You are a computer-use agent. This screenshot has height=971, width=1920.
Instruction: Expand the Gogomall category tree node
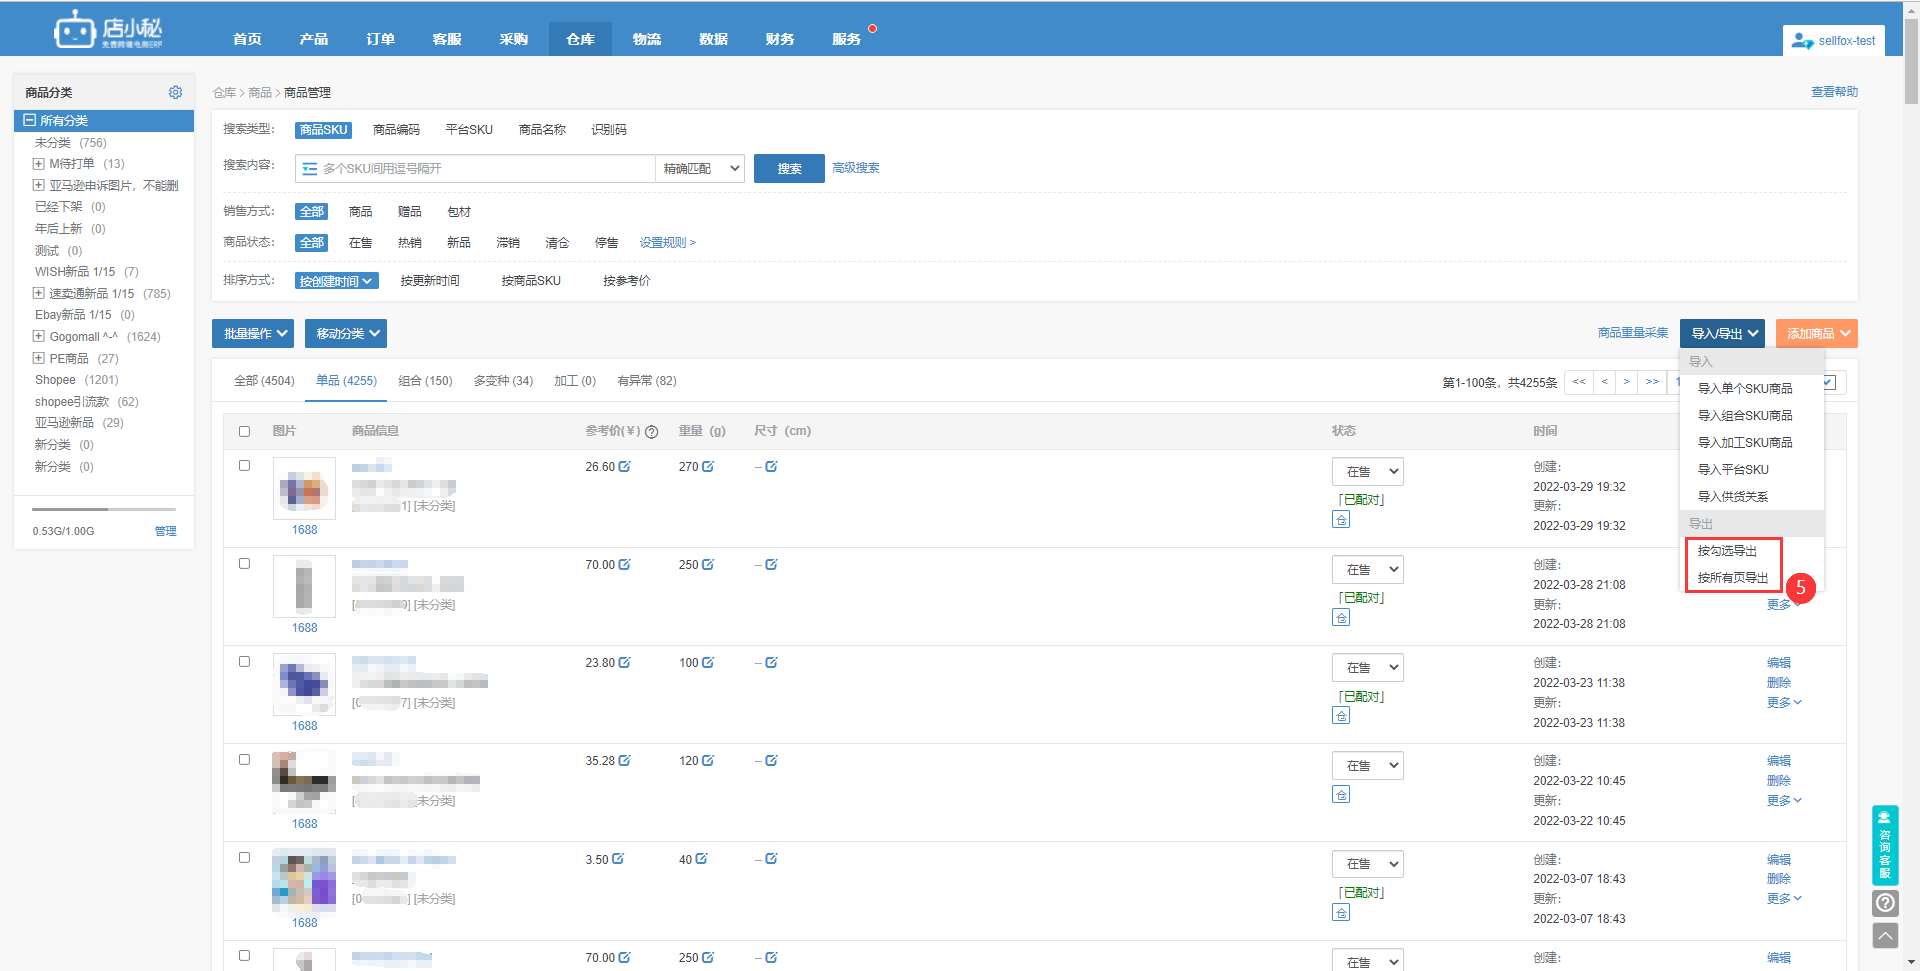click(x=39, y=337)
